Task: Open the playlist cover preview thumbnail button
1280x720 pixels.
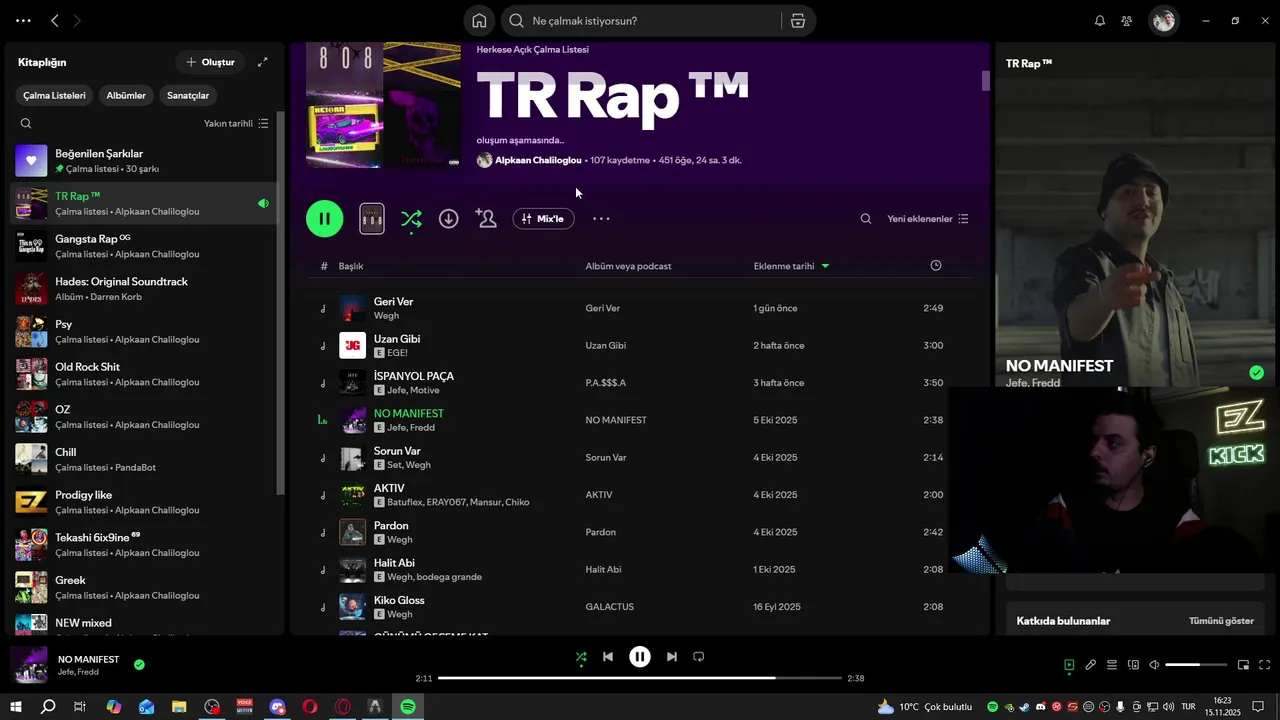Action: coord(372,218)
